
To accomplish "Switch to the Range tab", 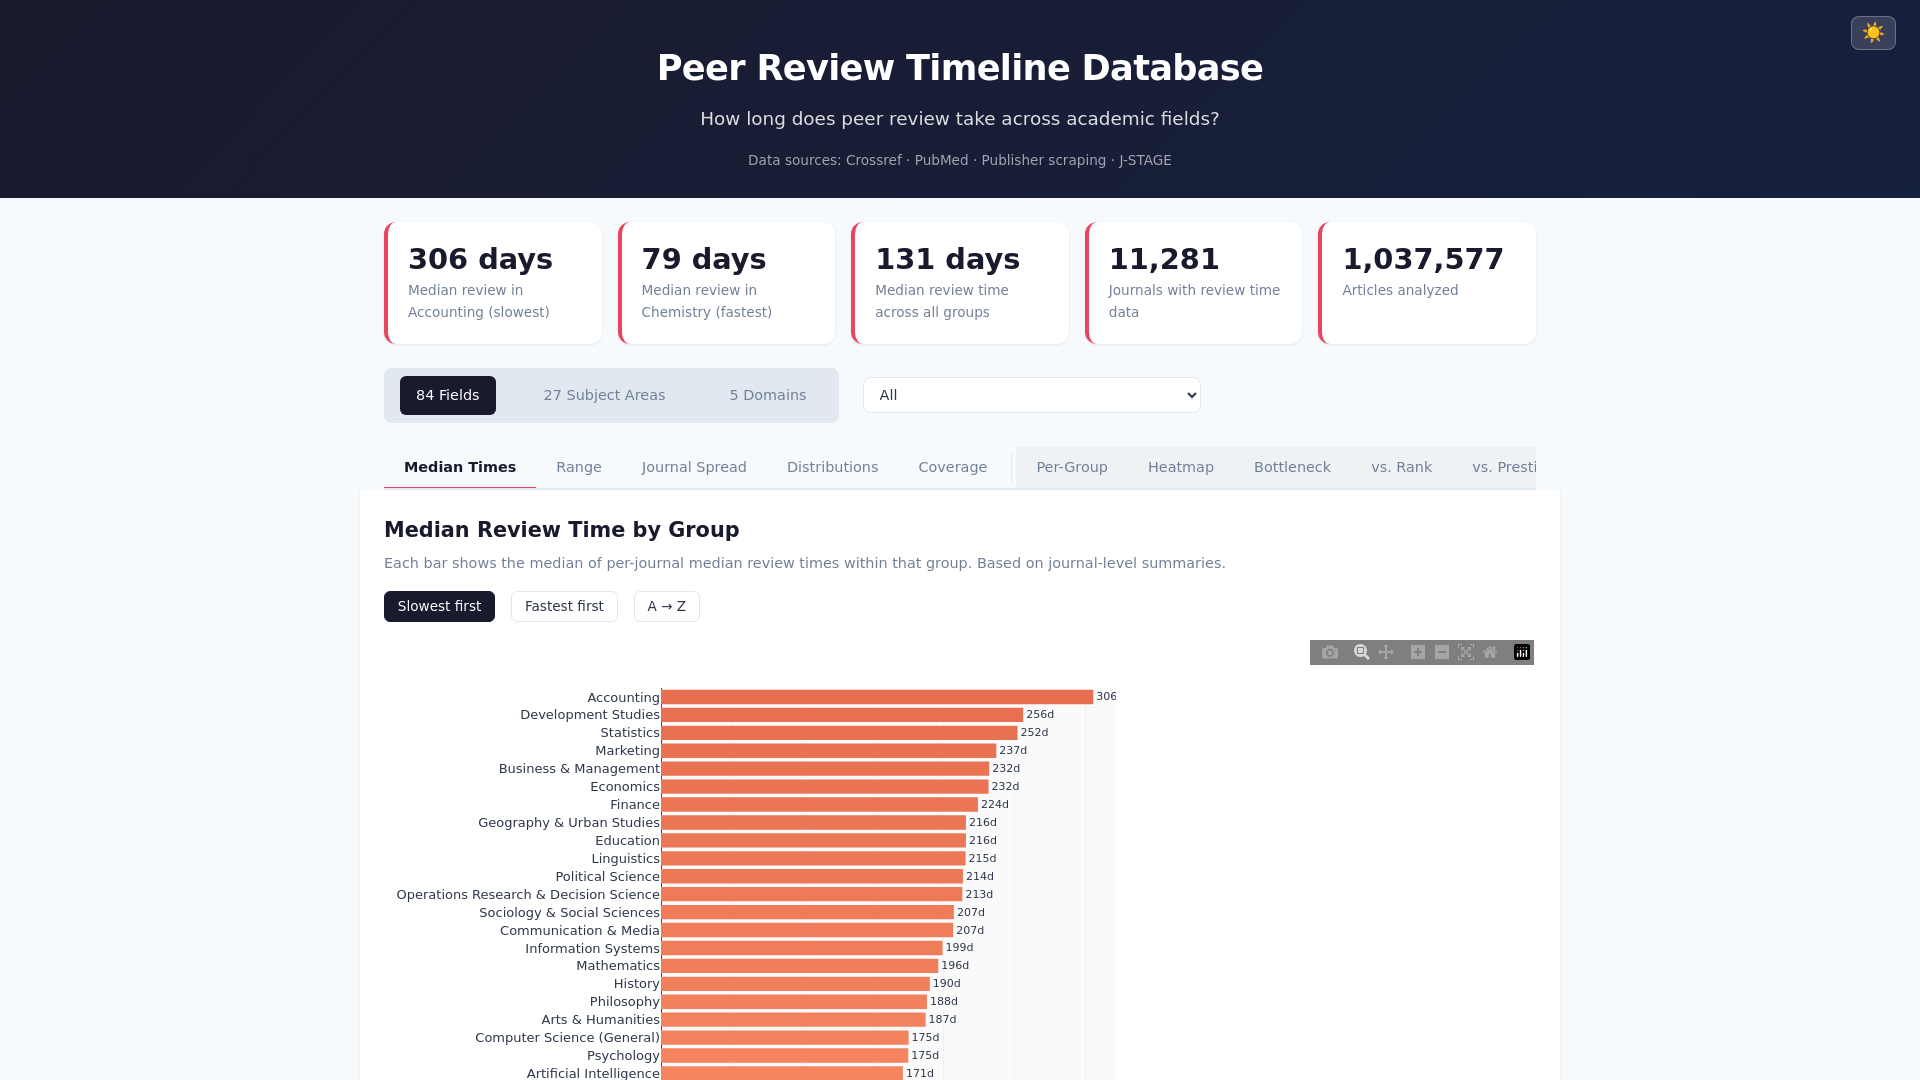I will 579,467.
